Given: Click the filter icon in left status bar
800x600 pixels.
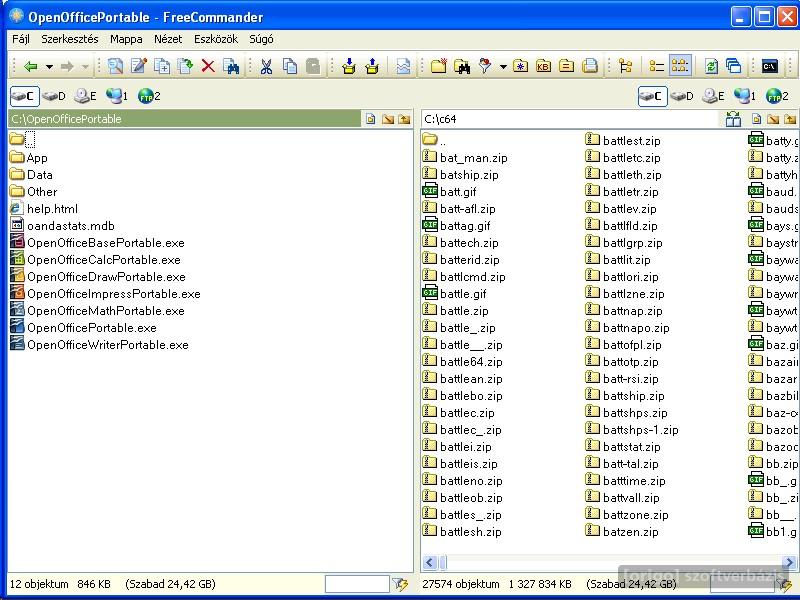Looking at the screenshot, I should [x=401, y=584].
